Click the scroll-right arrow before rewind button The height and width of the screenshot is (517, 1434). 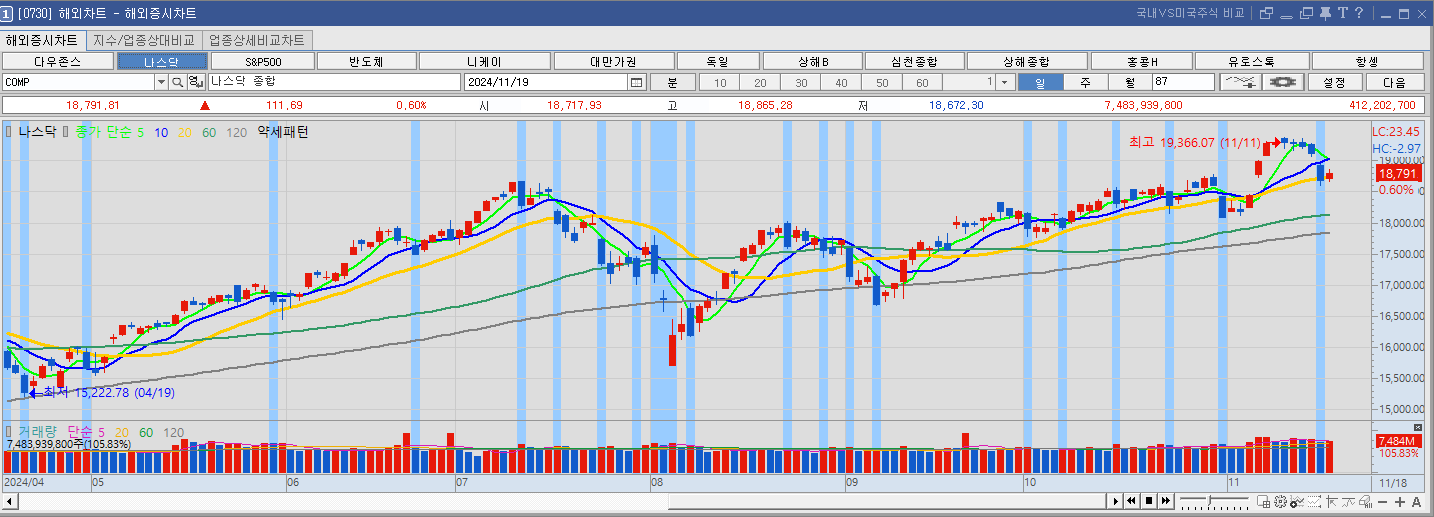point(1115,501)
